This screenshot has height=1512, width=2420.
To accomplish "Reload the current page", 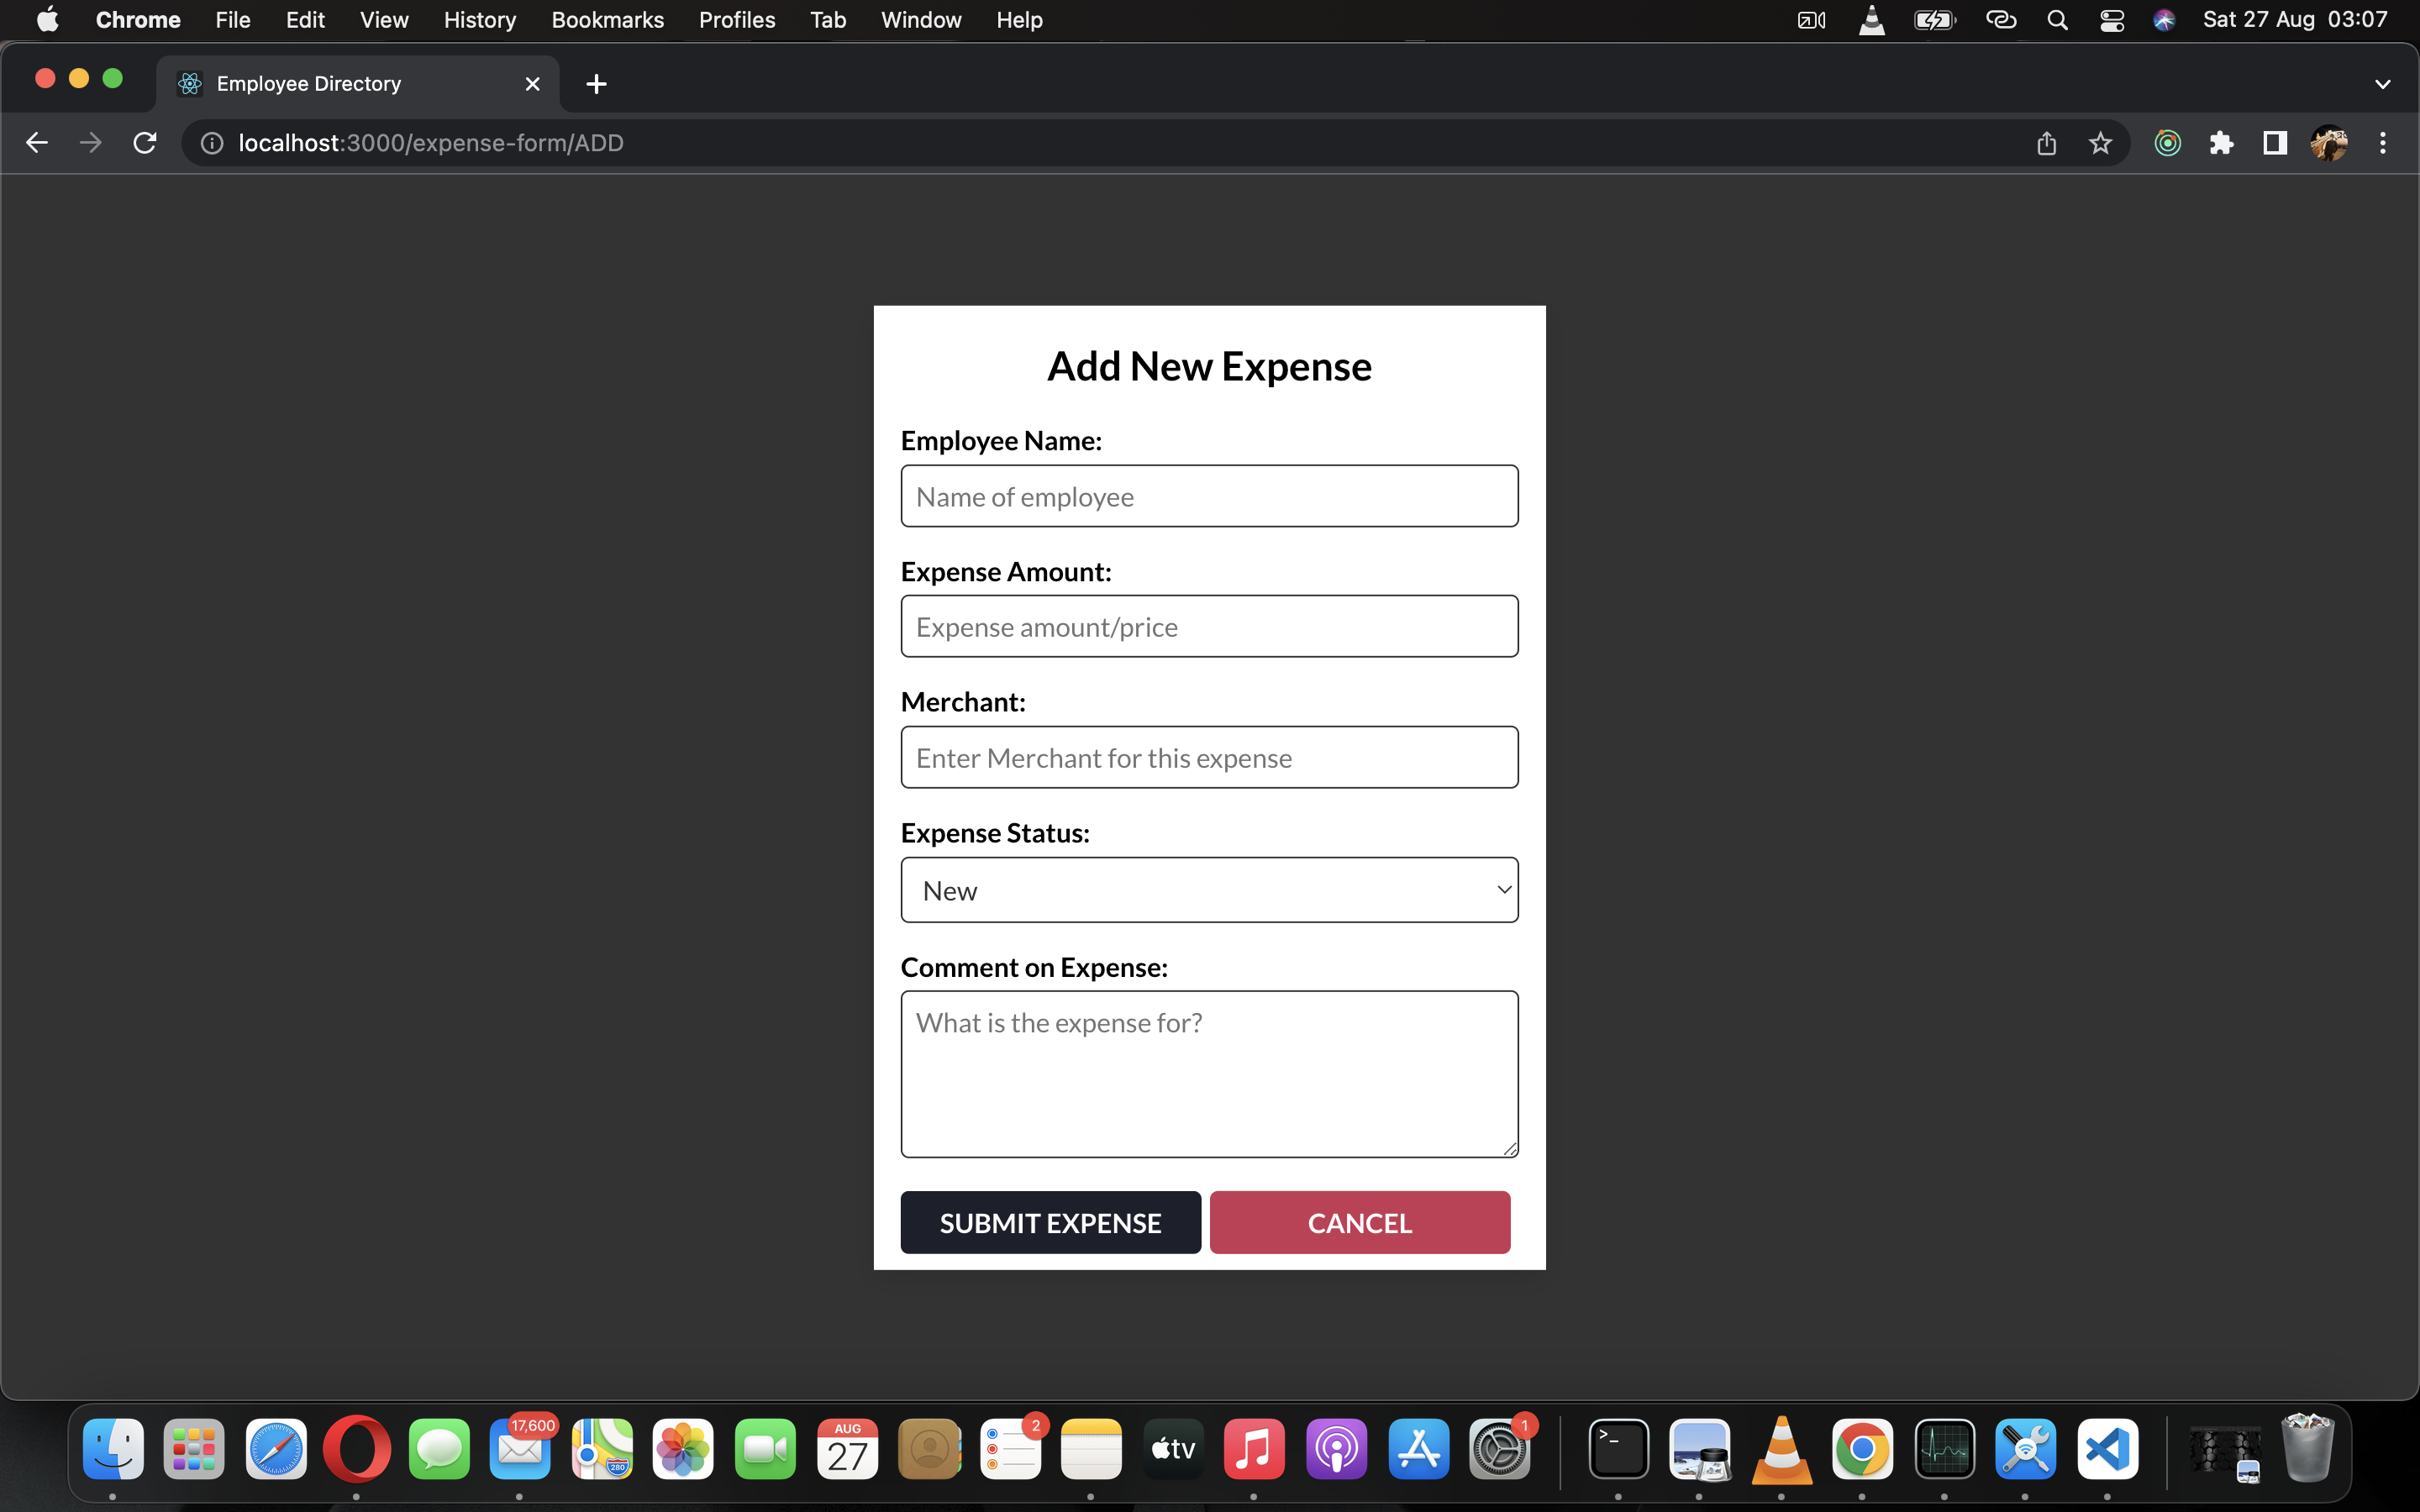I will (144, 142).
